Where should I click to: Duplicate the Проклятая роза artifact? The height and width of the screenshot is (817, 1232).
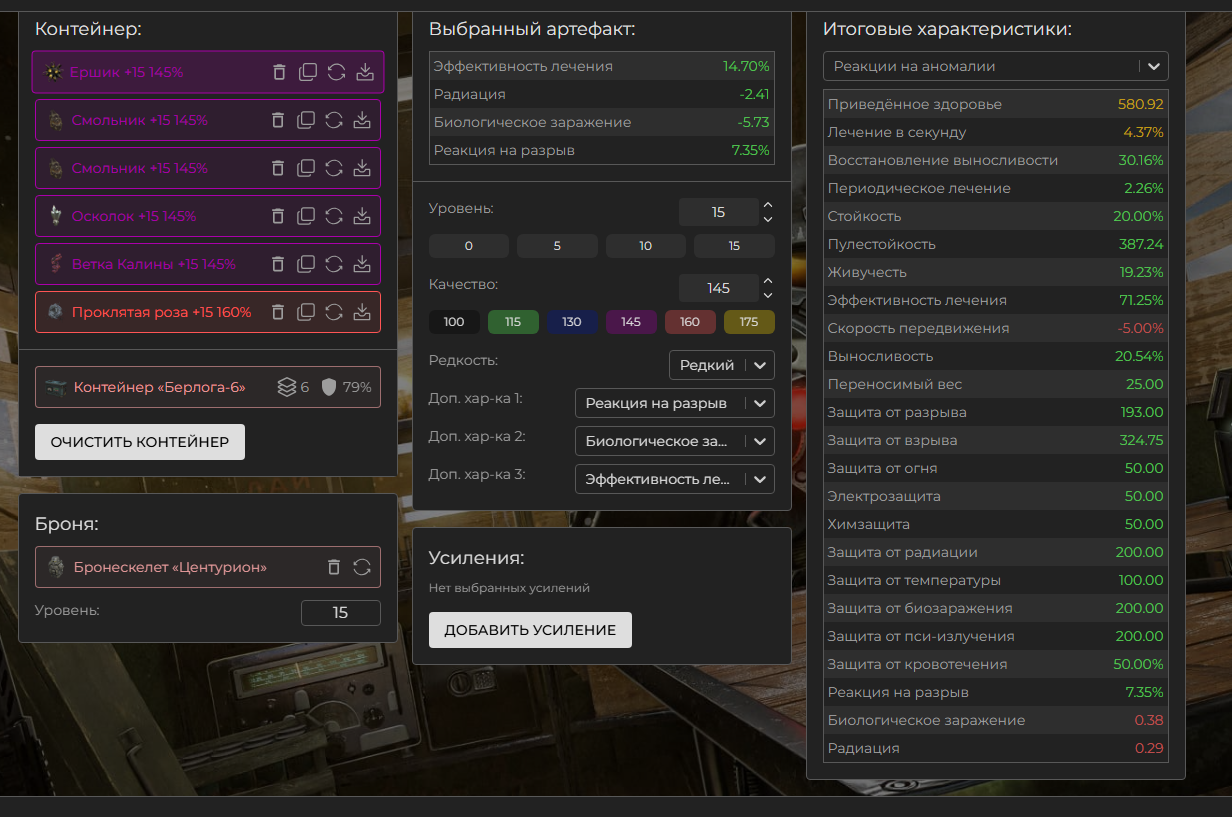click(x=306, y=312)
